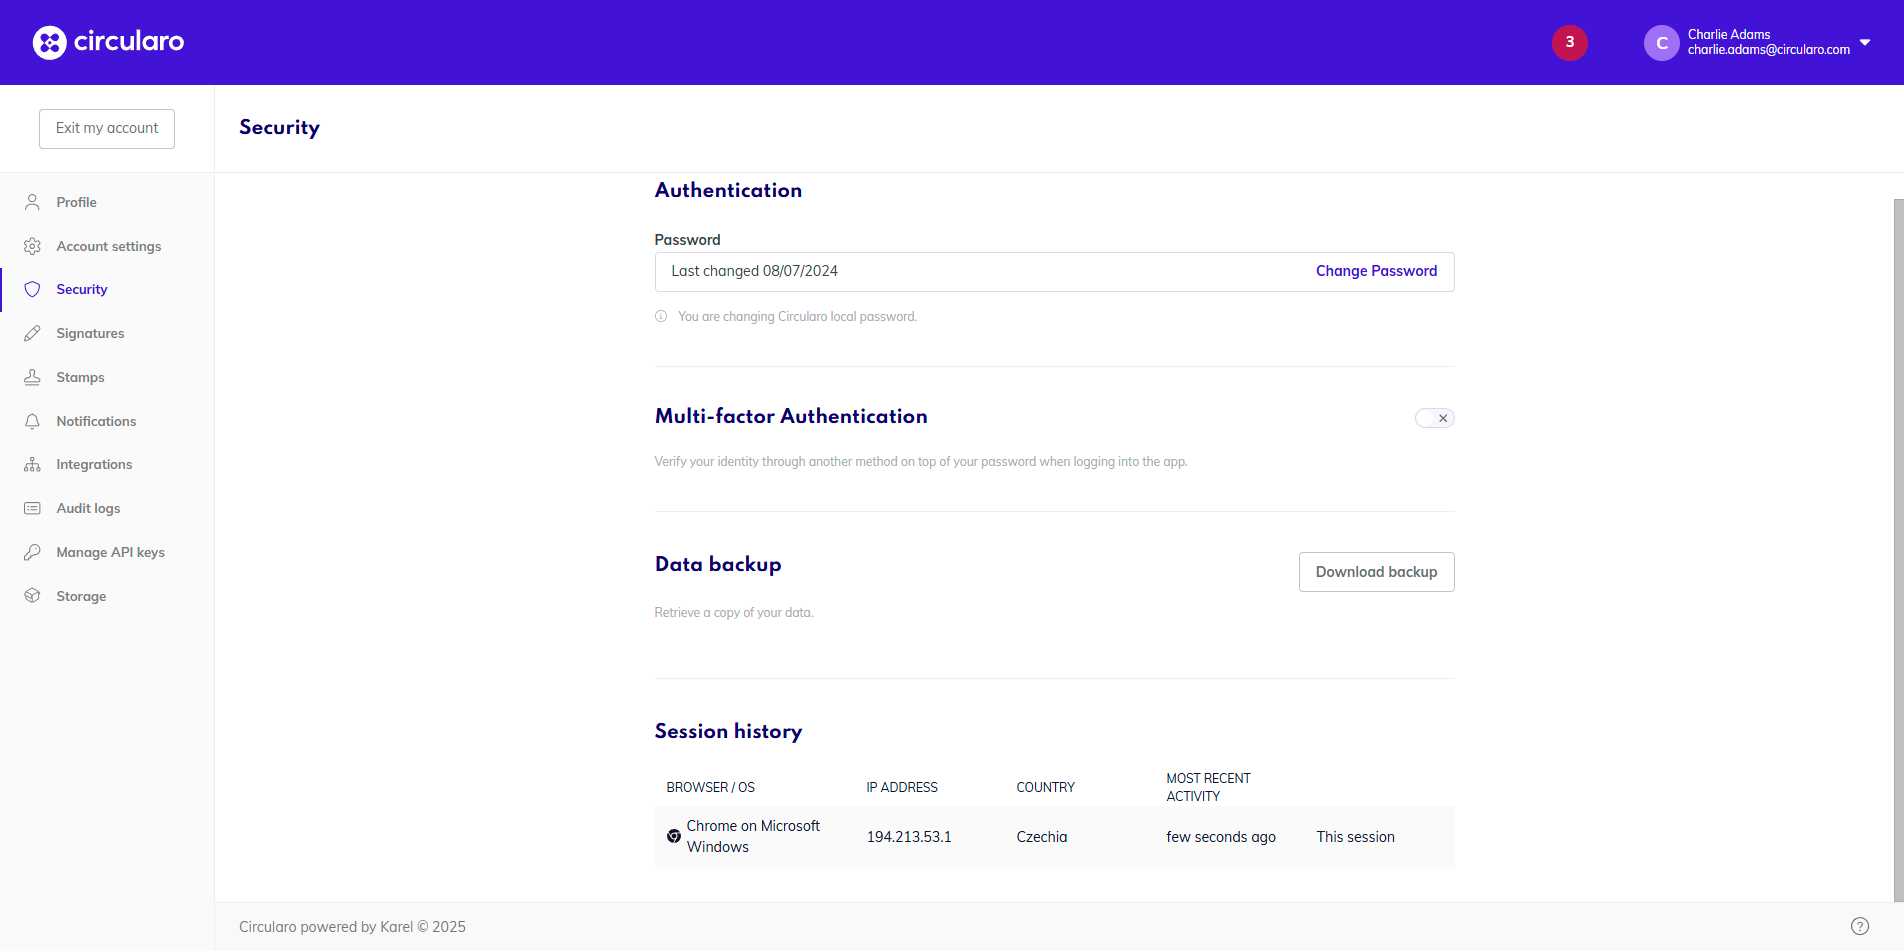Viewport: 1904px width, 951px height.
Task: Click the vertical page scrollbar
Action: [1897, 550]
